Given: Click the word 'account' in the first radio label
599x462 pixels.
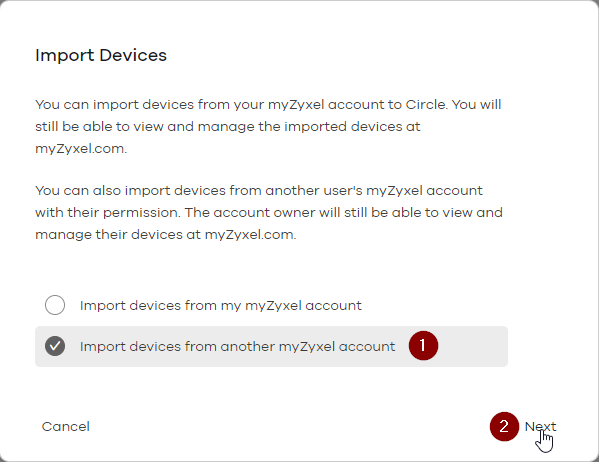Looking at the screenshot, I should (333, 305).
